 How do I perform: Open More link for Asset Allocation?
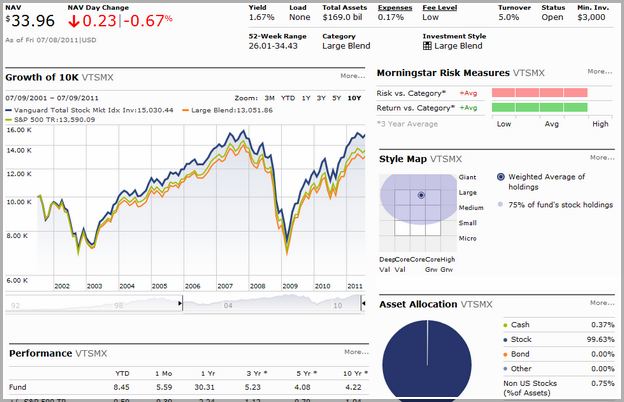click(602, 303)
